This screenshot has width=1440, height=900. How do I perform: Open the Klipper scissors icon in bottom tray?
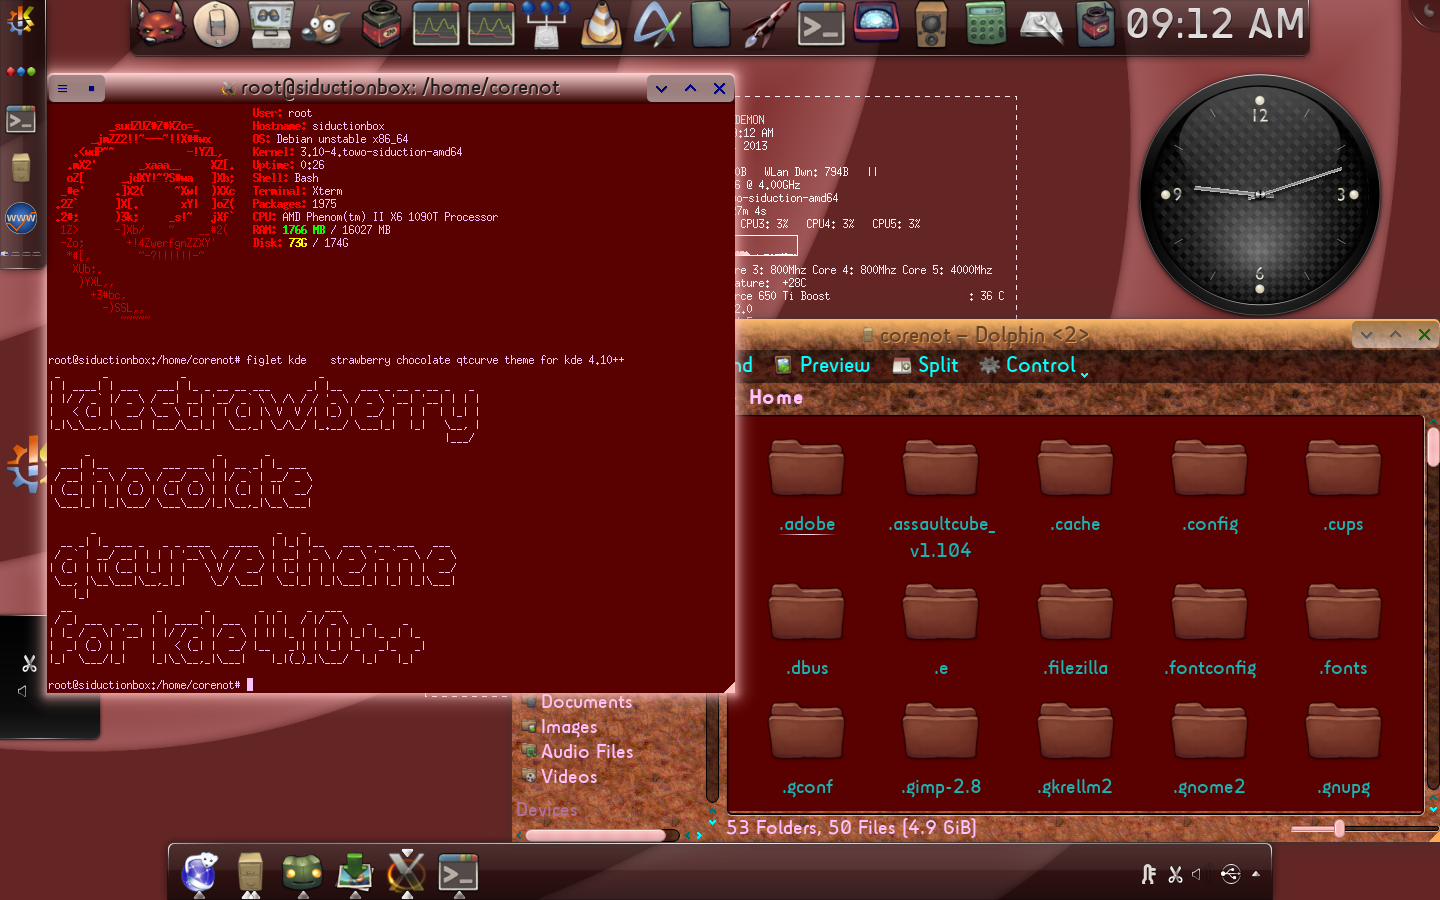pyautogui.click(x=1176, y=875)
